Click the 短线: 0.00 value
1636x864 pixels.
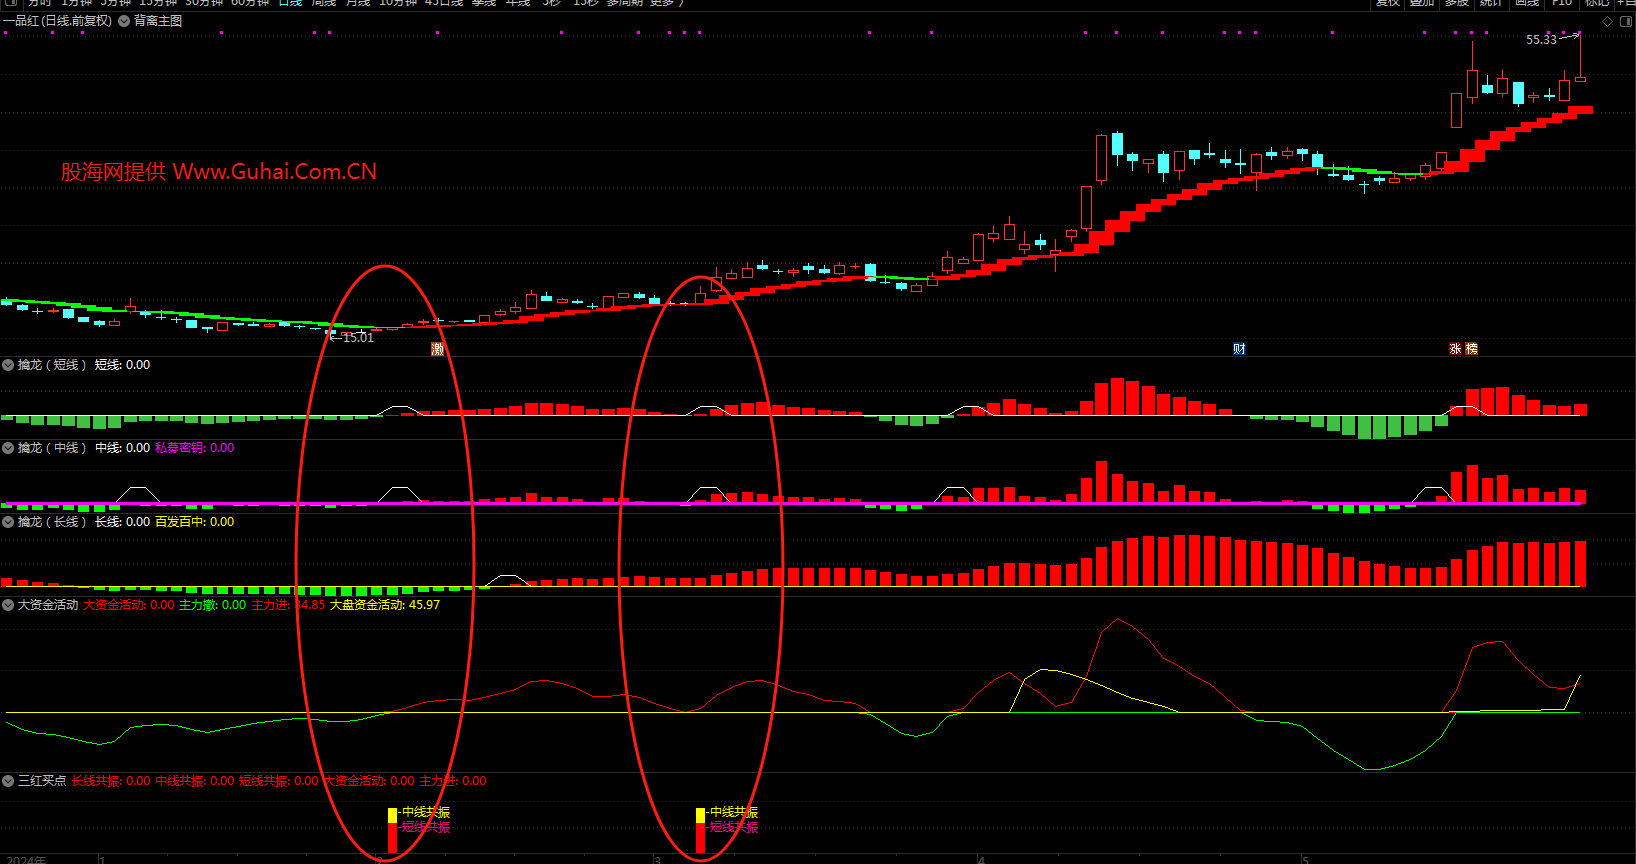pyautogui.click(x=122, y=365)
